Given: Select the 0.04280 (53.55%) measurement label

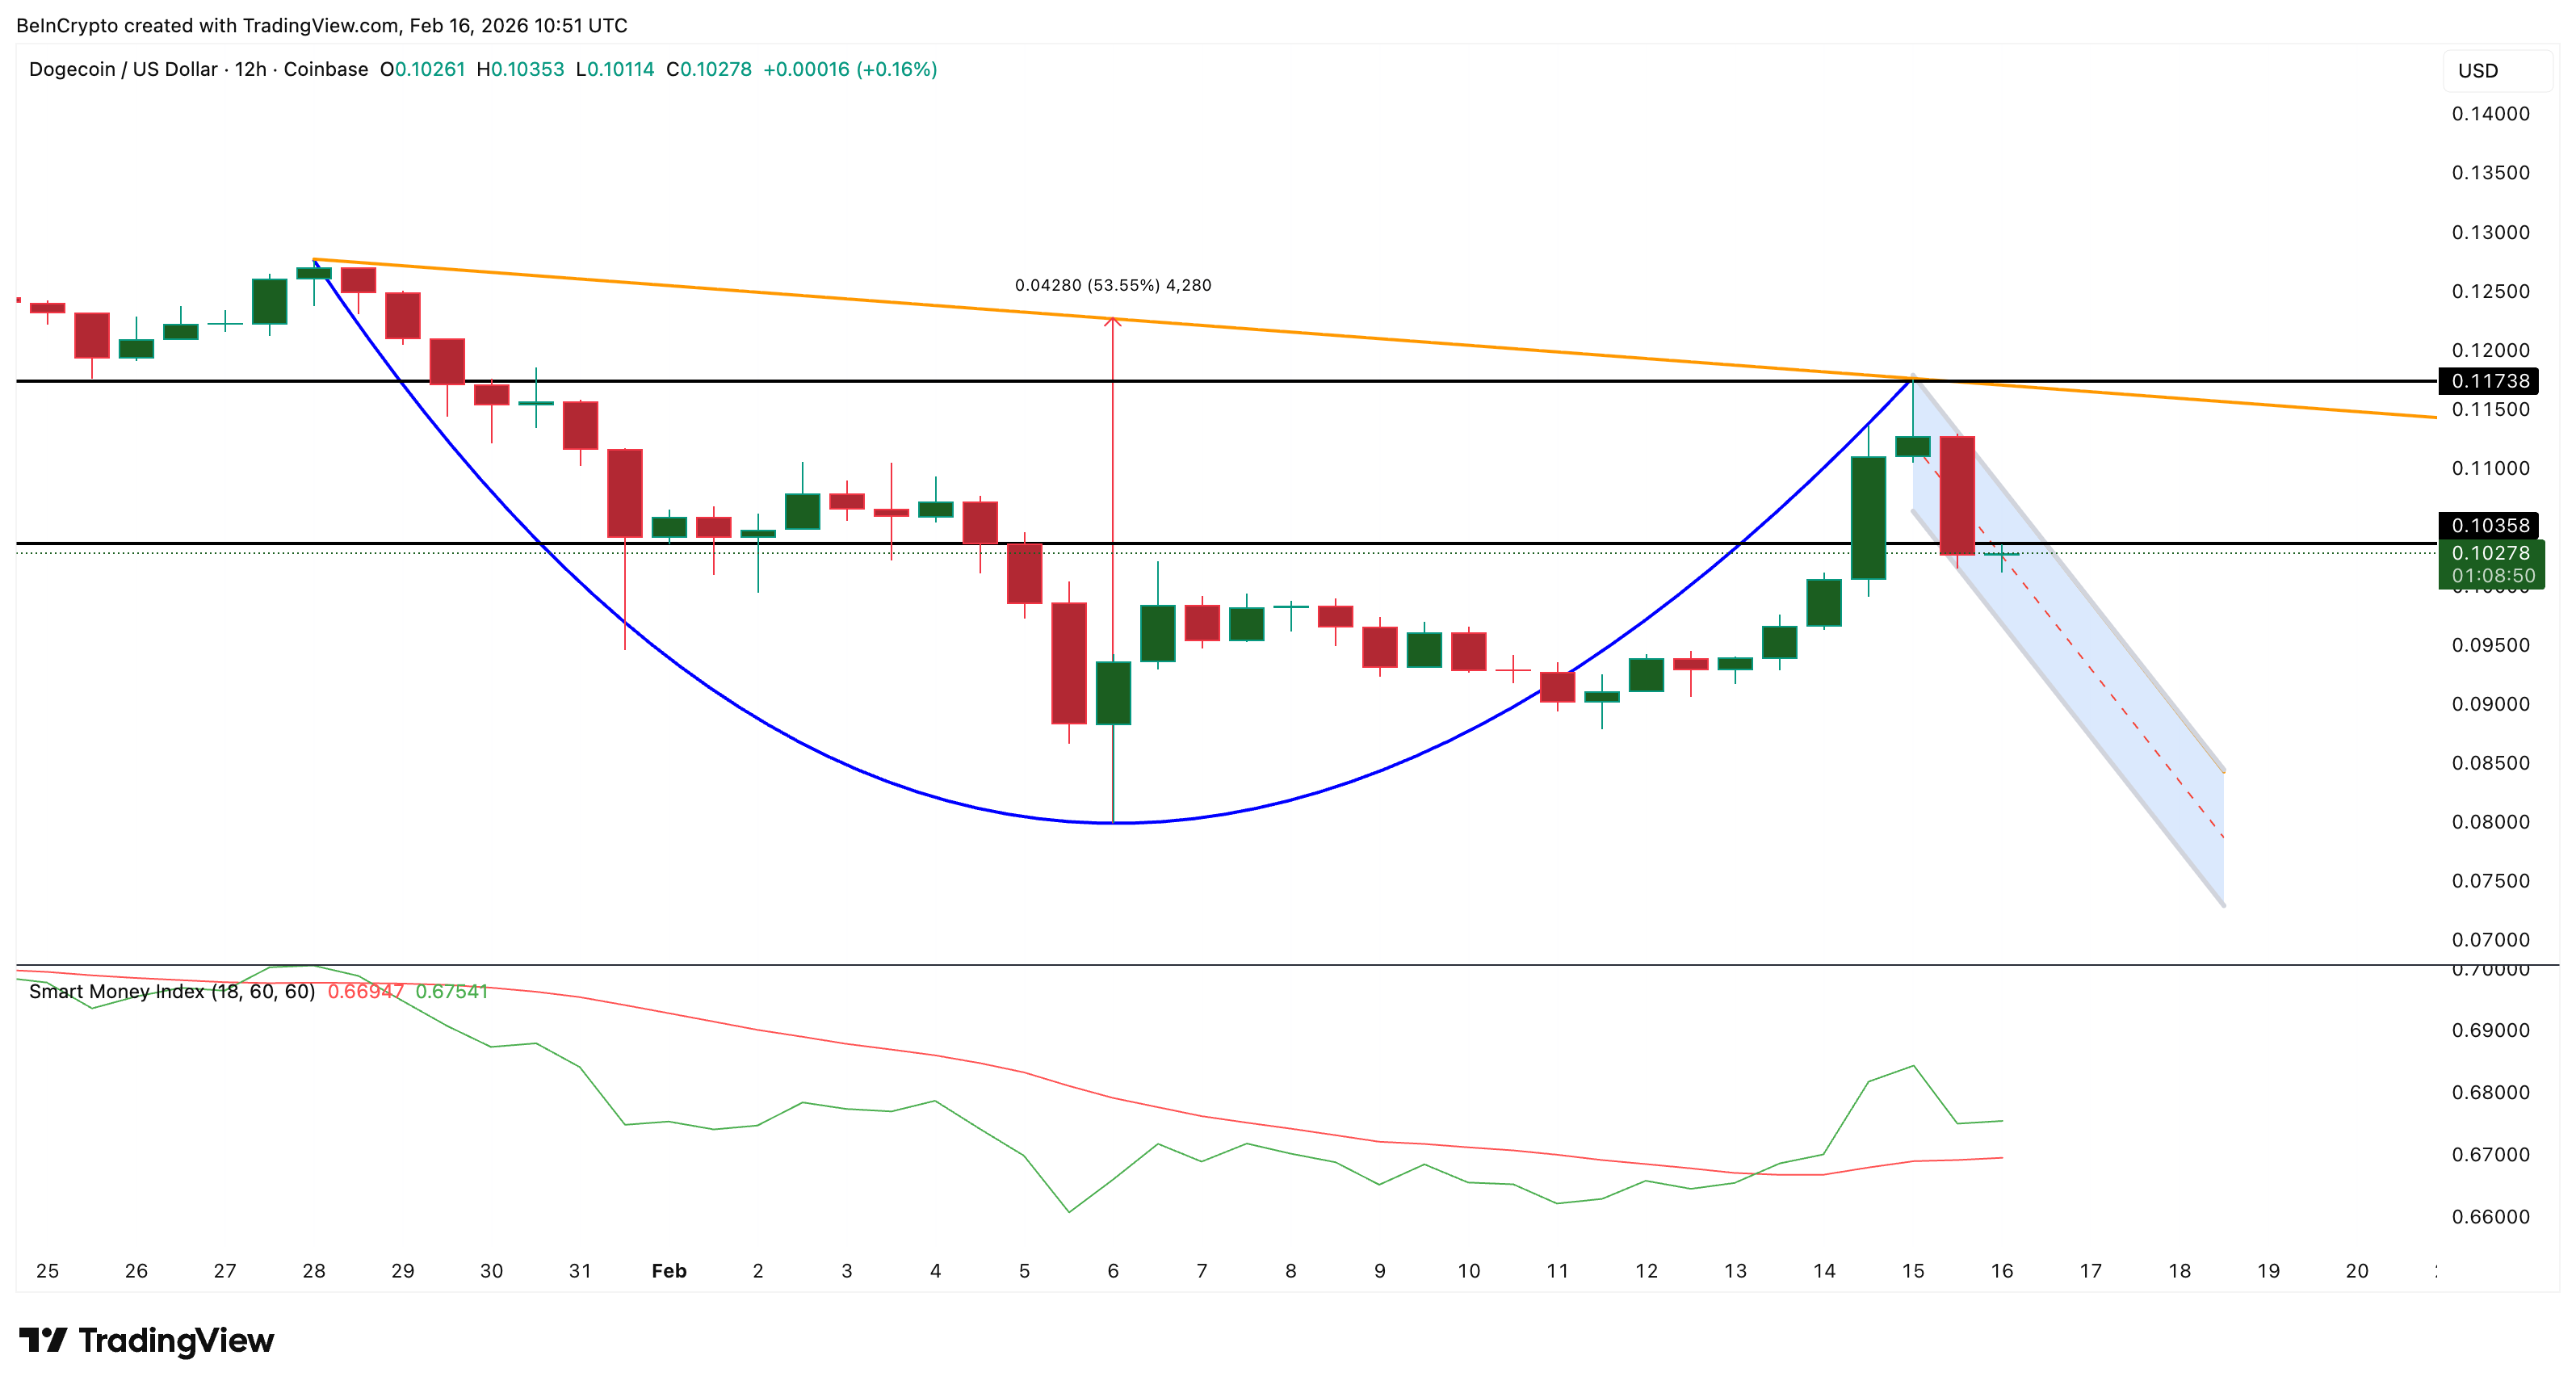Looking at the screenshot, I should 1112,285.
